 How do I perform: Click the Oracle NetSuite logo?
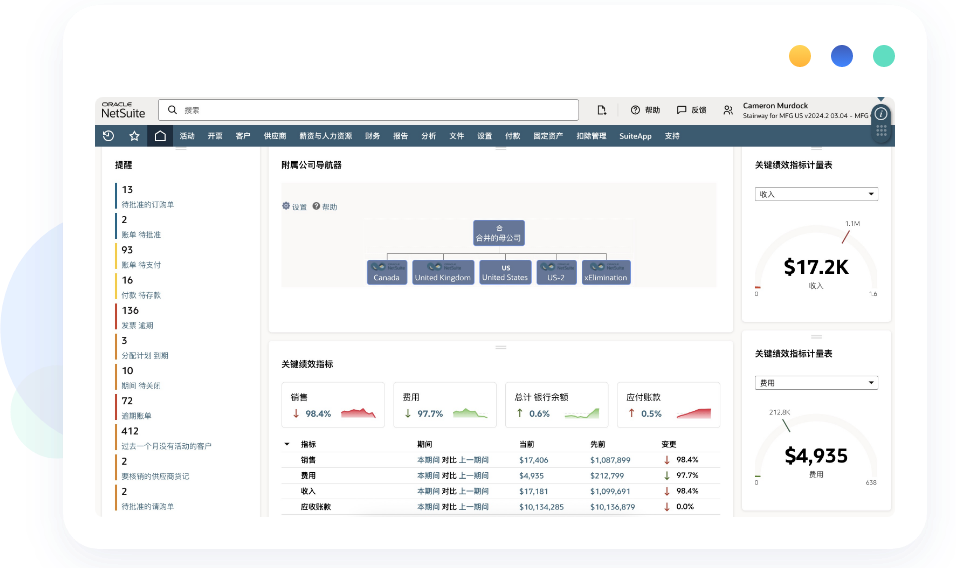click(125, 110)
